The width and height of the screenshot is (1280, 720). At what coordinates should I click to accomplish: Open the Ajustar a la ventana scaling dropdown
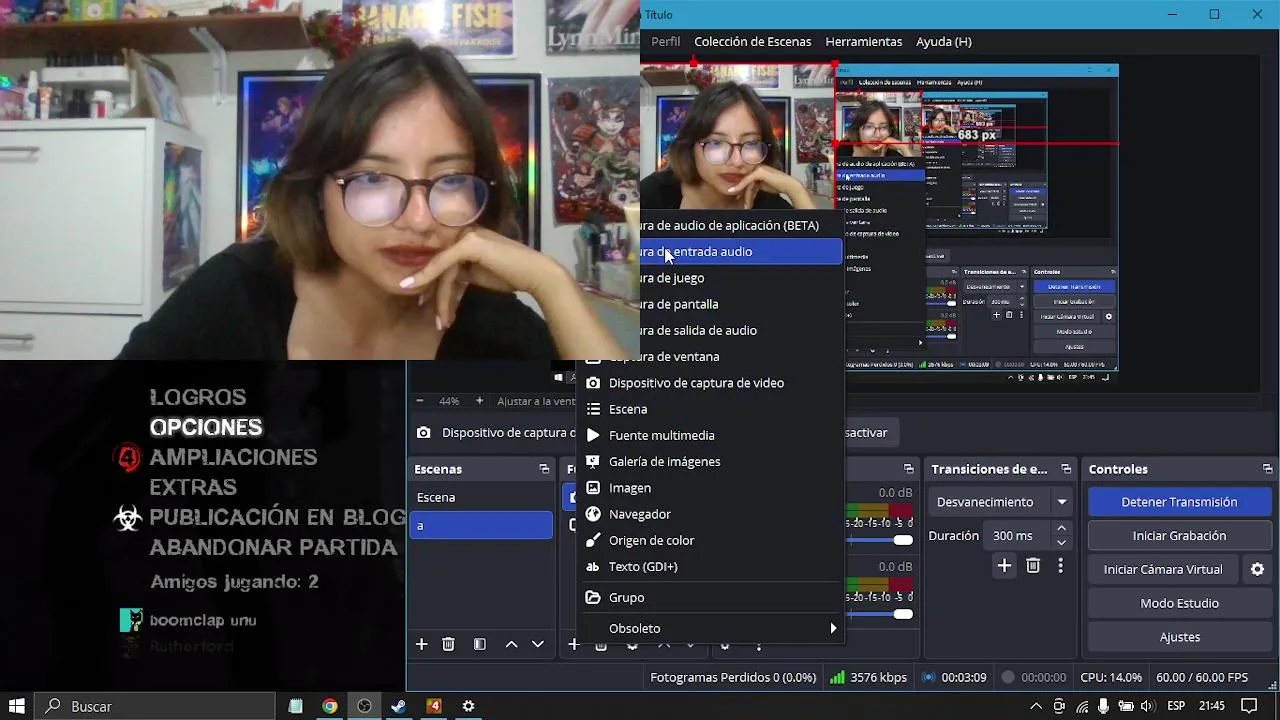538,401
